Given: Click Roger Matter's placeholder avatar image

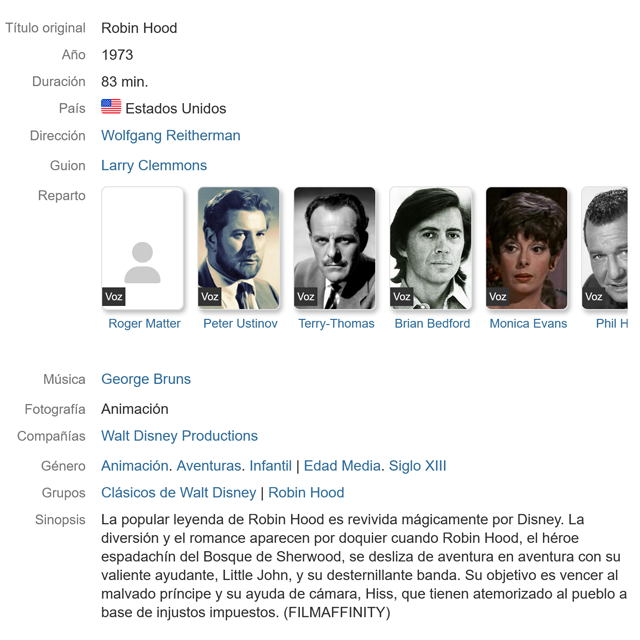Looking at the screenshot, I should coord(142,248).
